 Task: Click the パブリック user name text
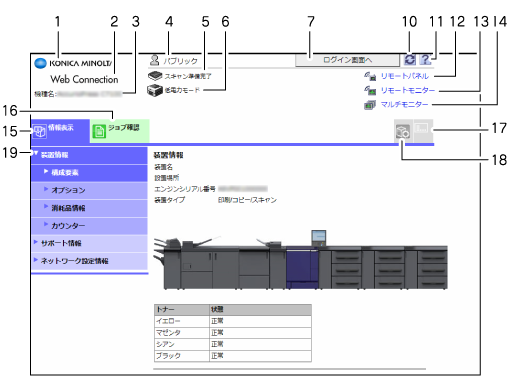181,61
